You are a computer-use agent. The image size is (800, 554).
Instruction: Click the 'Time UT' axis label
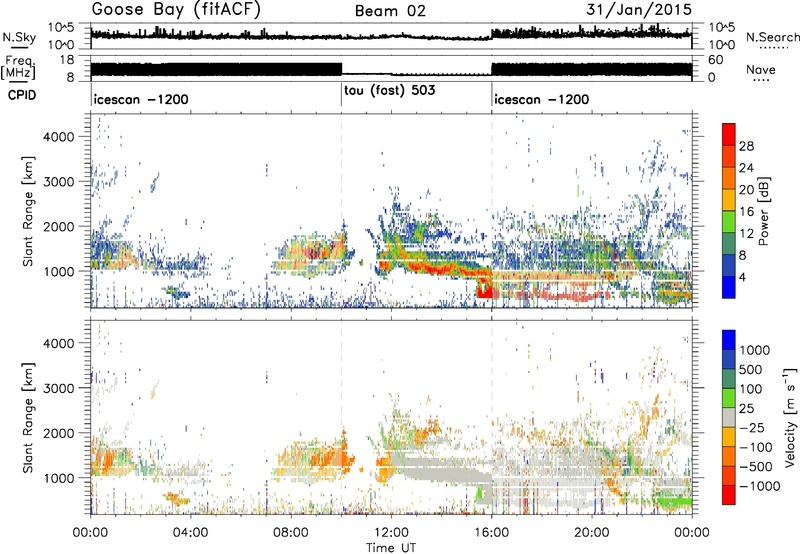tap(391, 548)
